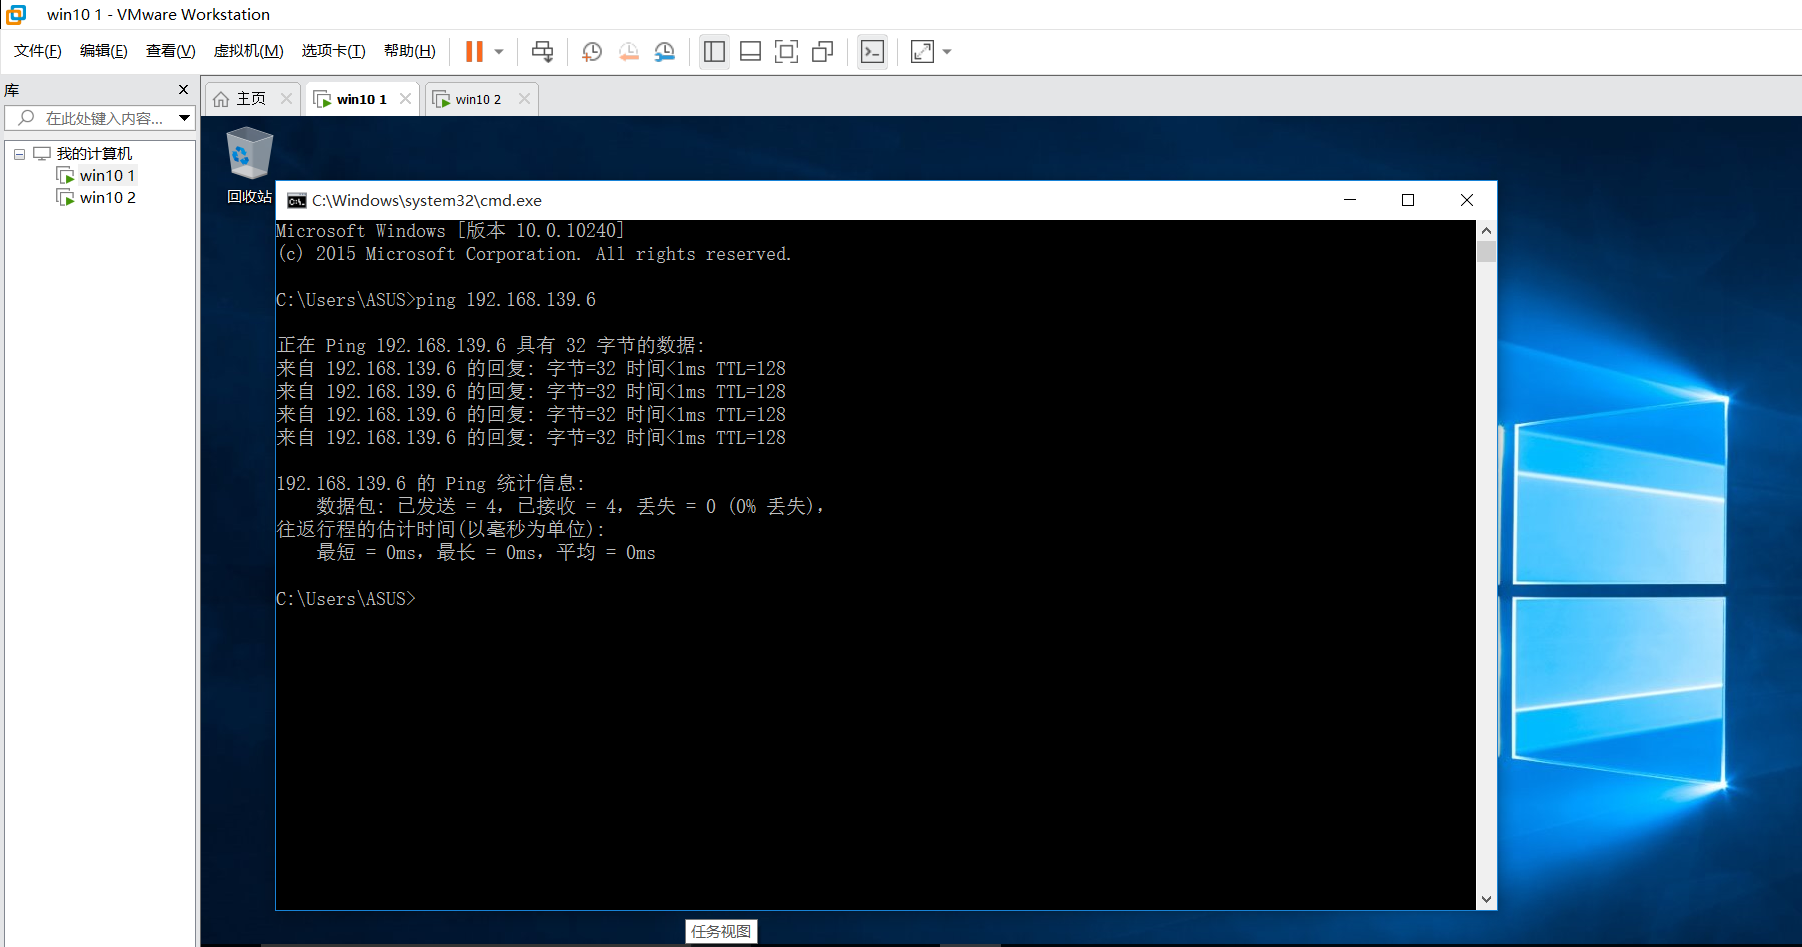Pause the running virtual machine
The image size is (1802, 947).
pos(474,52)
